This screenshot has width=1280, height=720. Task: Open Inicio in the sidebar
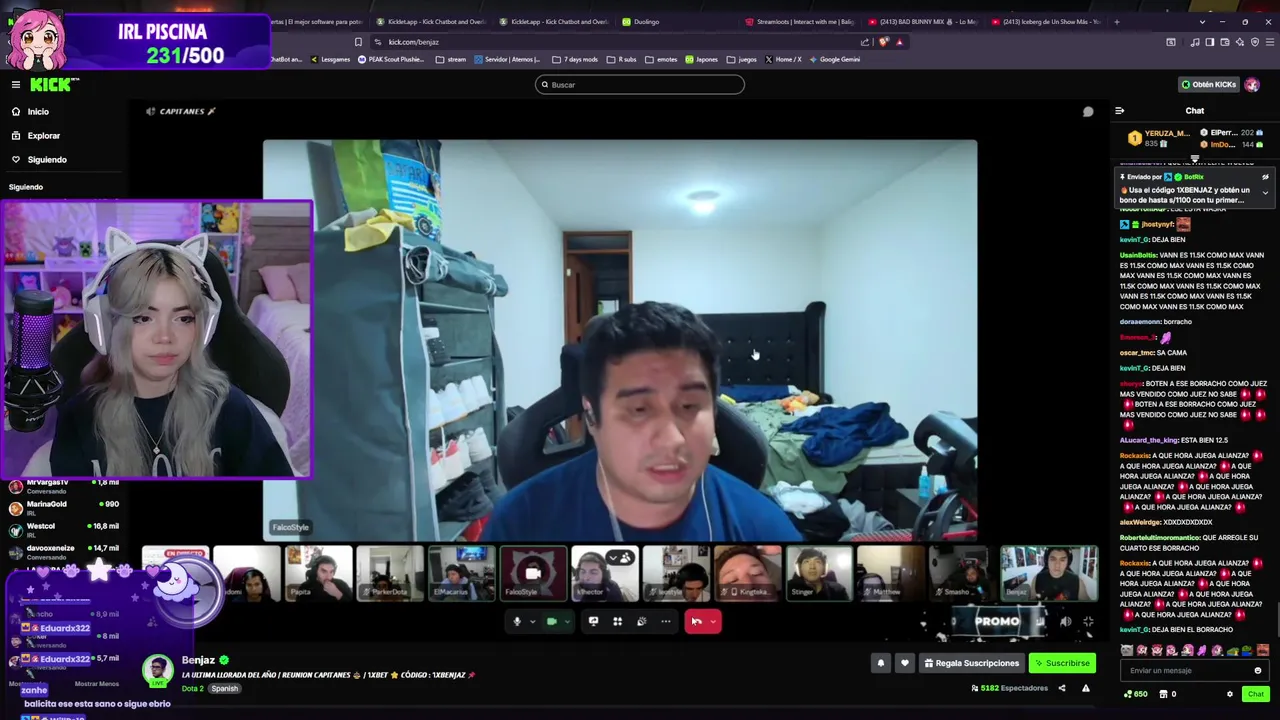point(38,111)
